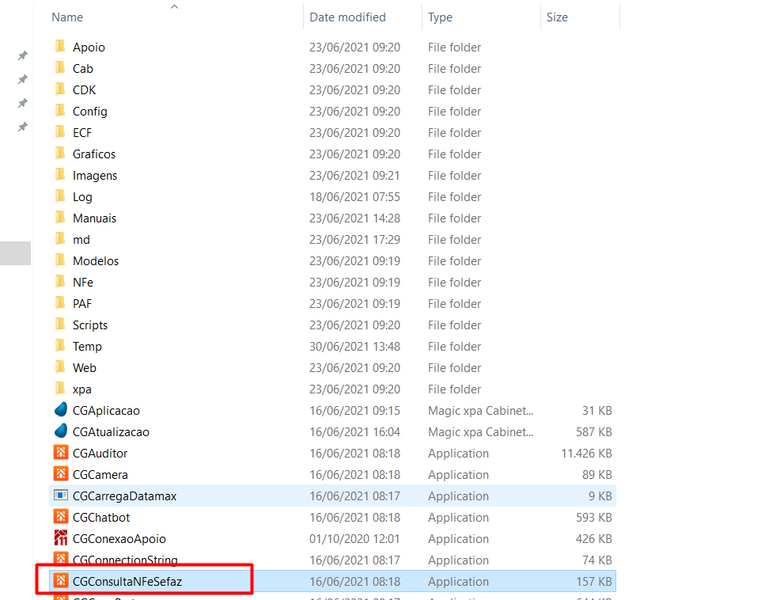The height and width of the screenshot is (600, 765).
Task: Click the Manuais folder icon
Action: (60, 218)
